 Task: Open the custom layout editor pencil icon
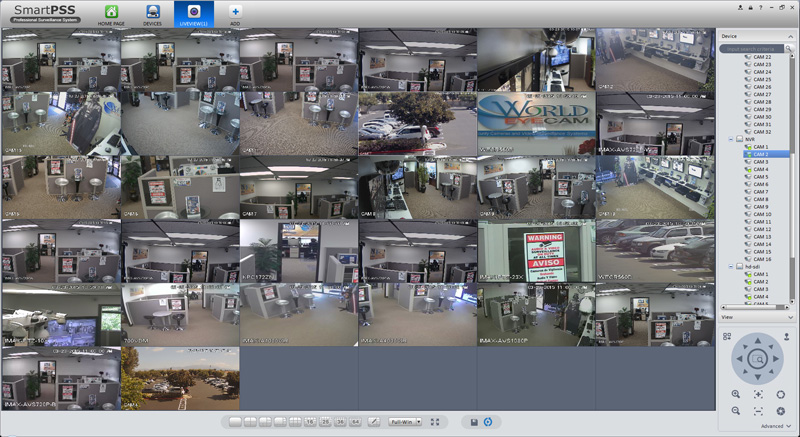(x=374, y=422)
